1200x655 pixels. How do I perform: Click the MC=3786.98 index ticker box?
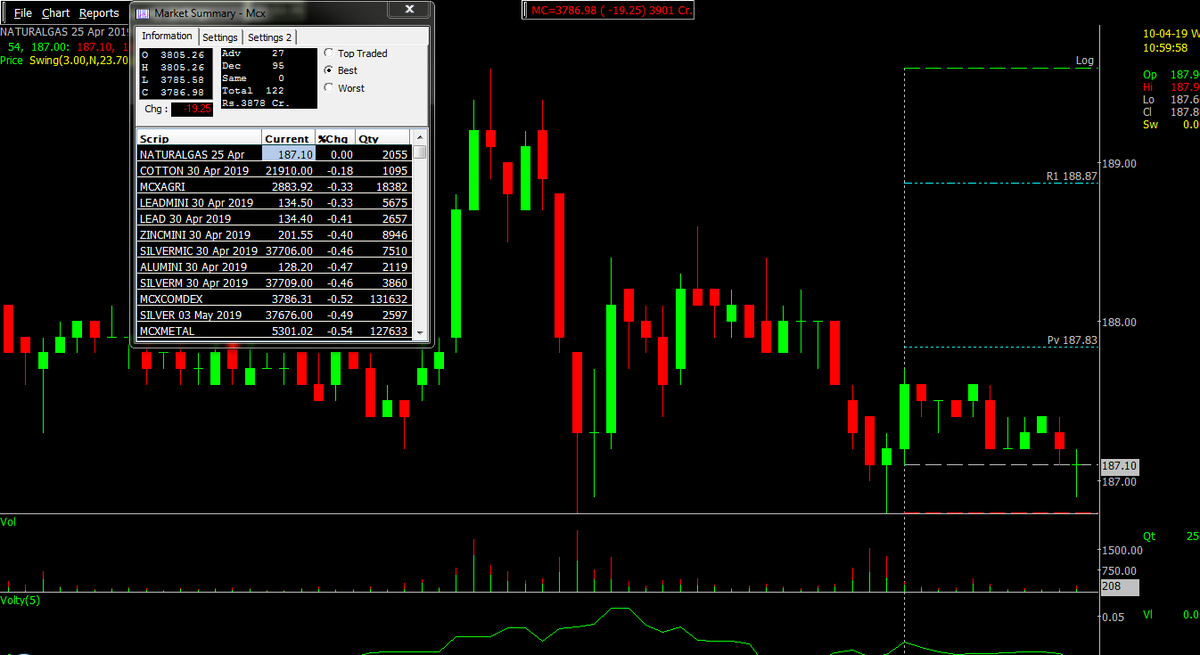point(607,10)
